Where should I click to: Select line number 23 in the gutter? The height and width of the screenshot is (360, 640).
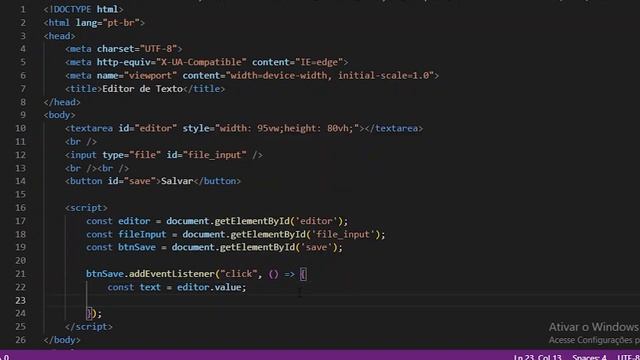[20, 300]
